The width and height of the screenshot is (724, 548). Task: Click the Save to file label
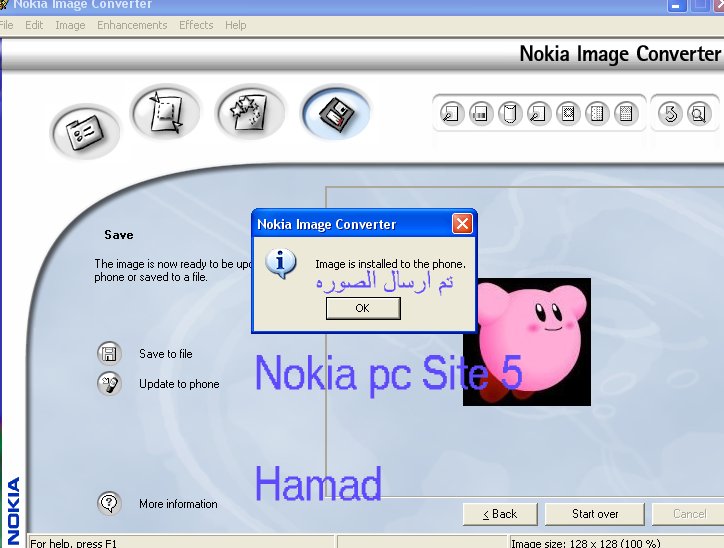point(166,354)
